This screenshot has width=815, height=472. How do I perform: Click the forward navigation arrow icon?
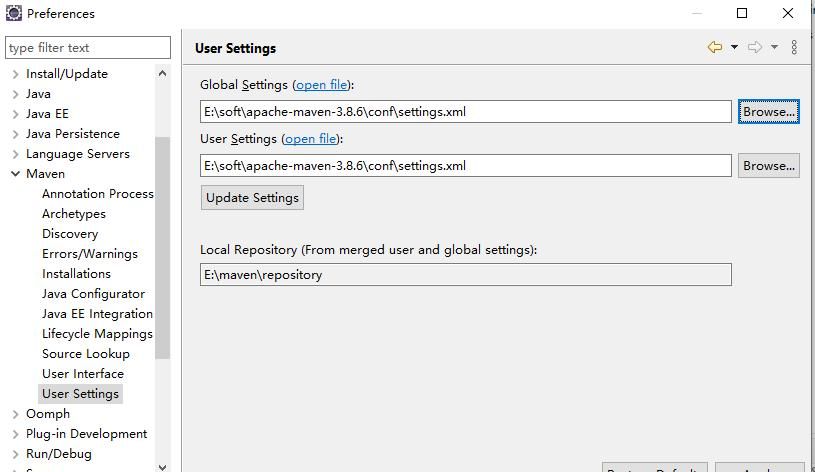click(755, 47)
